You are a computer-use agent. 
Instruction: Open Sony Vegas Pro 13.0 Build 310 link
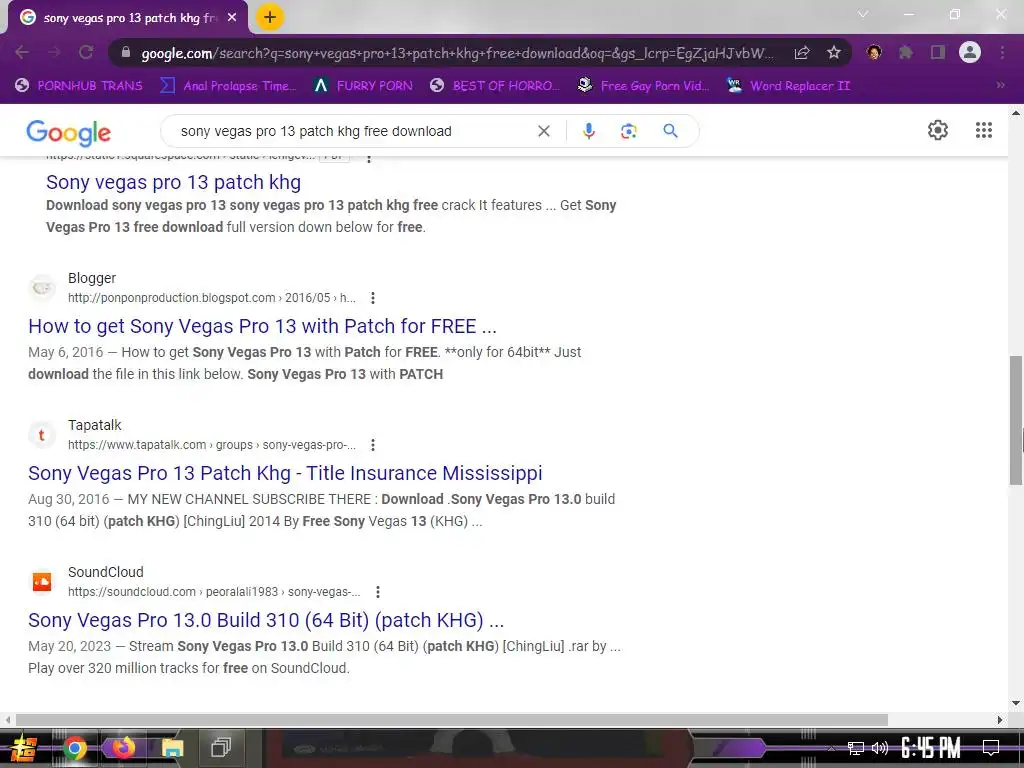[x=266, y=620]
